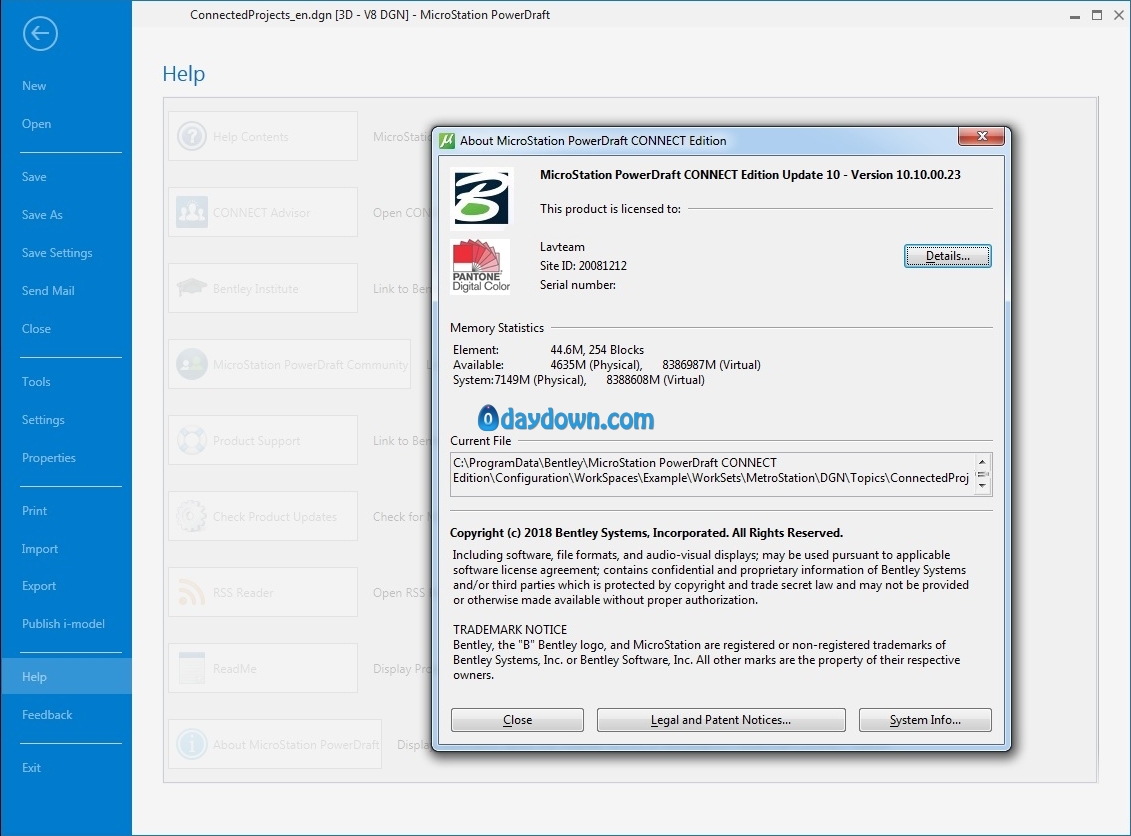Select Import from the sidebar
Viewport: 1131px width, 836px height.
(40, 549)
